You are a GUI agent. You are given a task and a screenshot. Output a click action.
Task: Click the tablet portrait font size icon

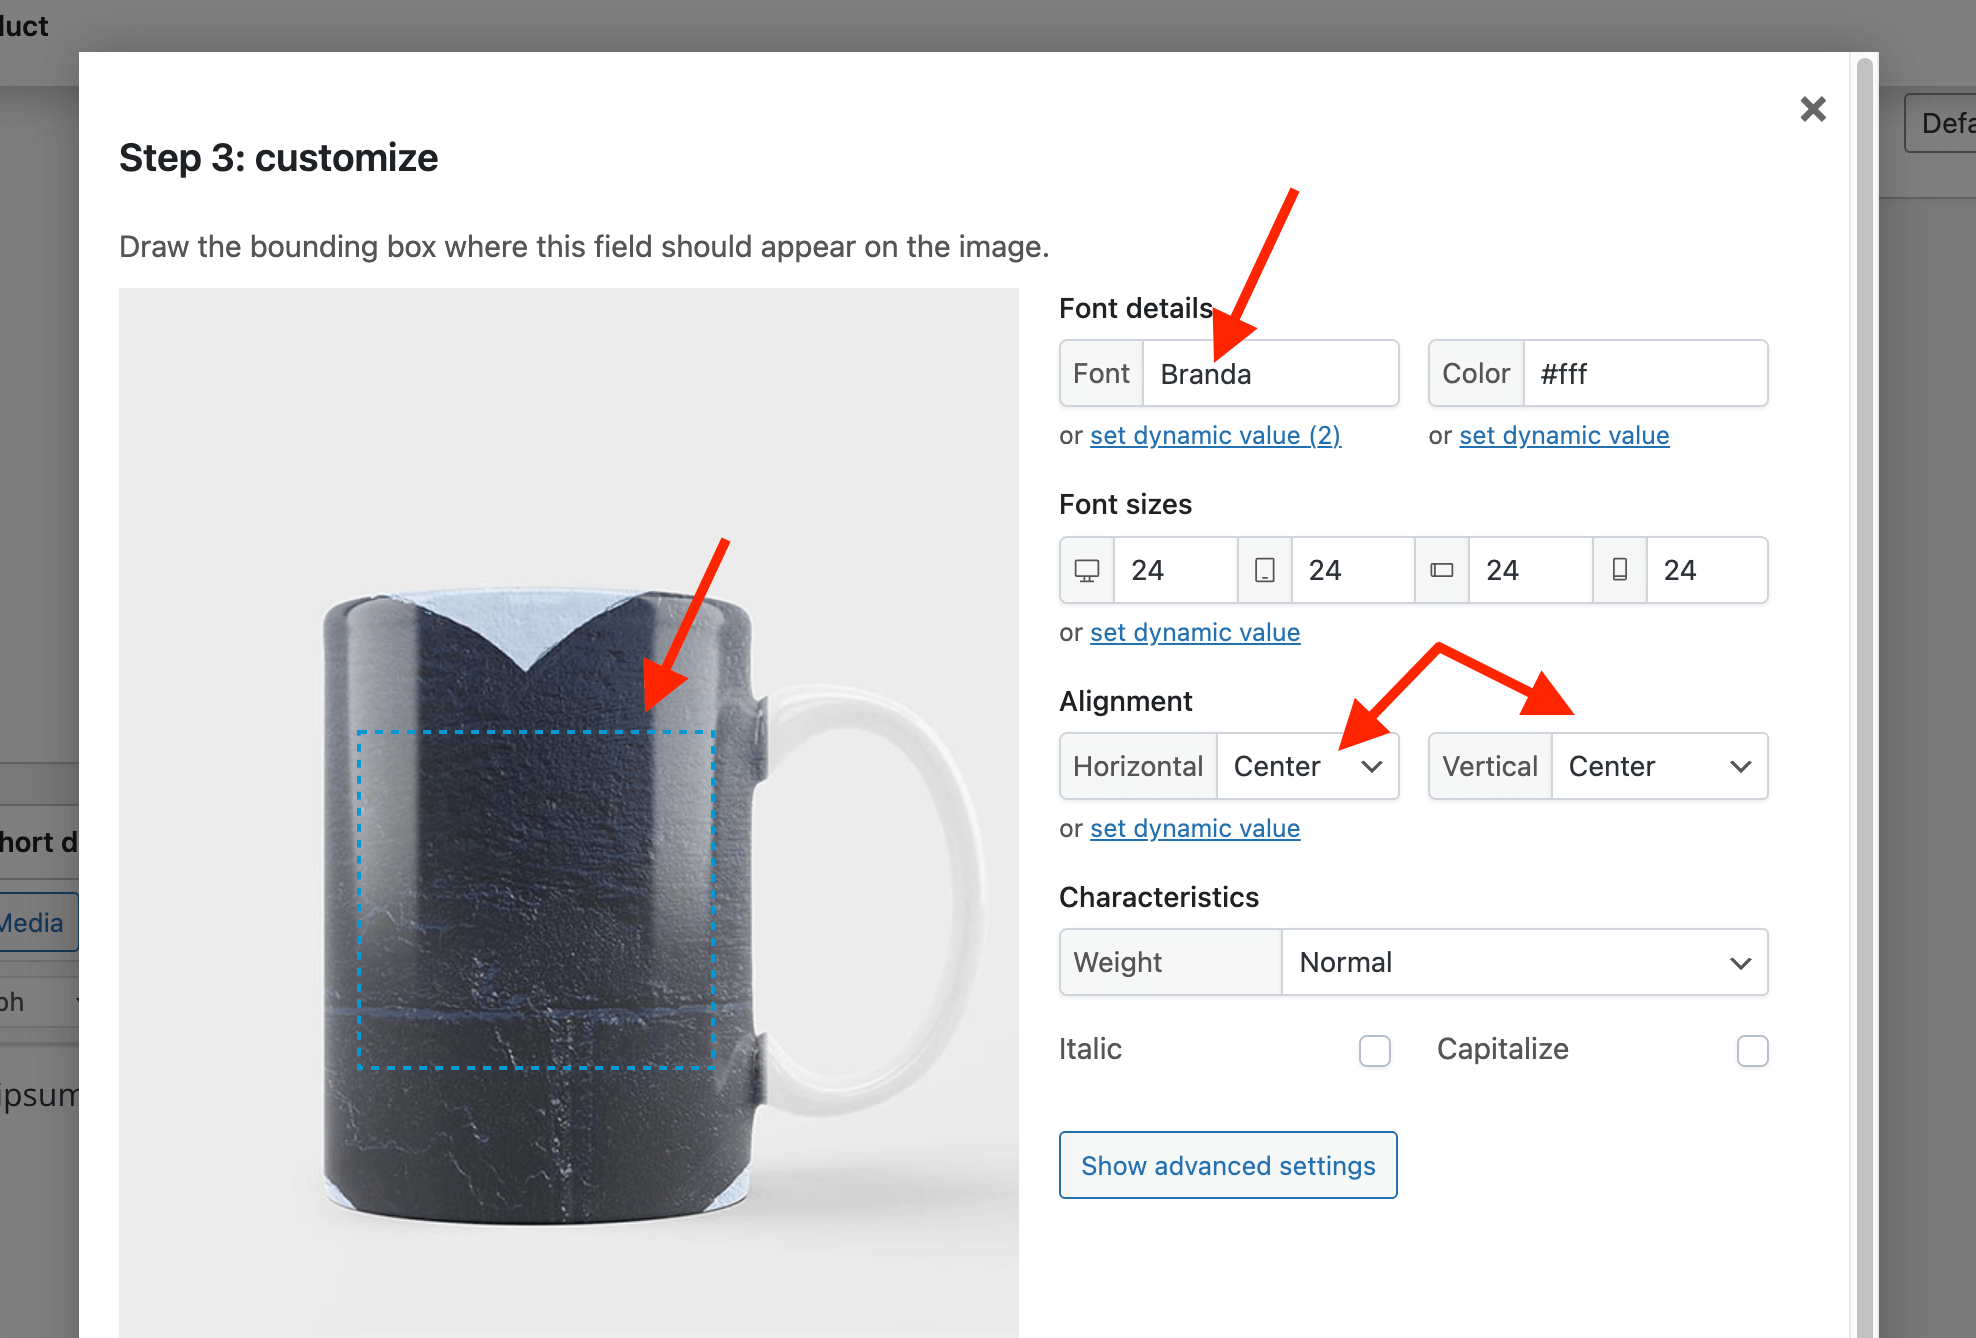pos(1265,570)
